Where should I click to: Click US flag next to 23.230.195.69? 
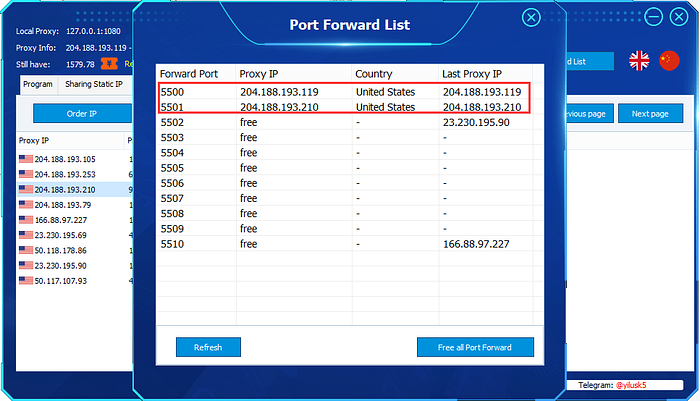(26, 235)
